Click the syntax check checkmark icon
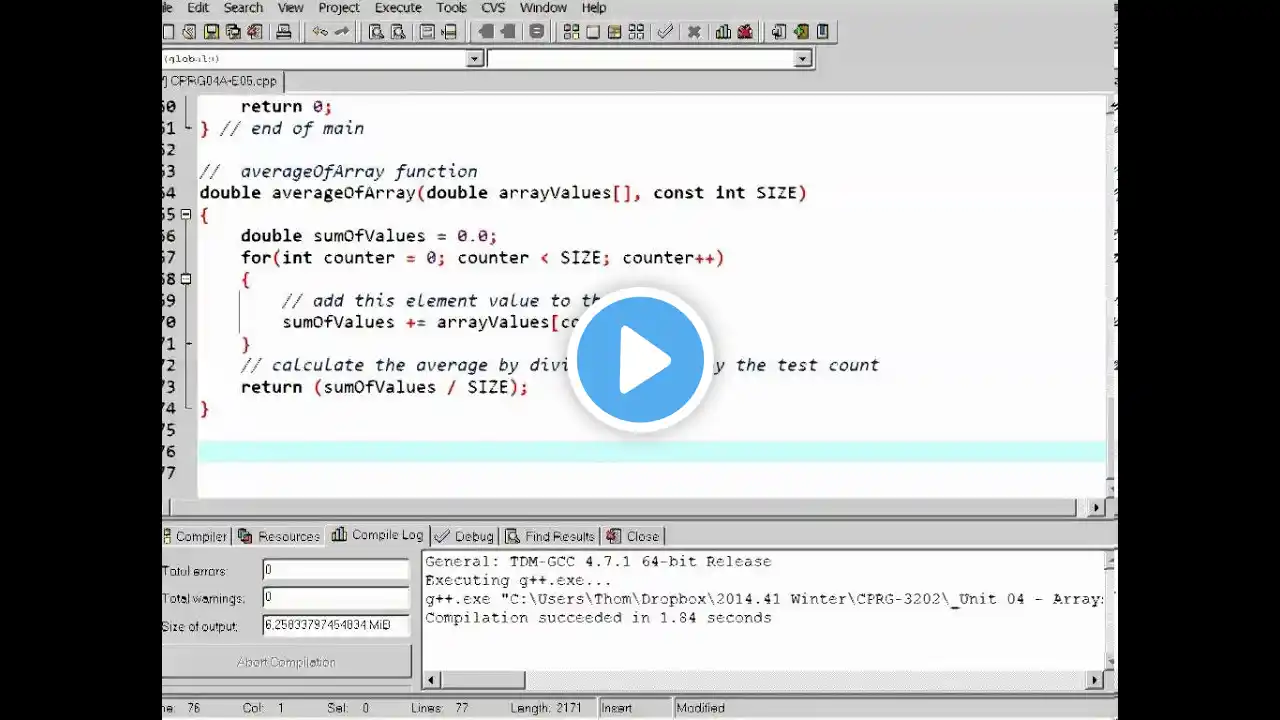The height and width of the screenshot is (720, 1280). click(665, 32)
